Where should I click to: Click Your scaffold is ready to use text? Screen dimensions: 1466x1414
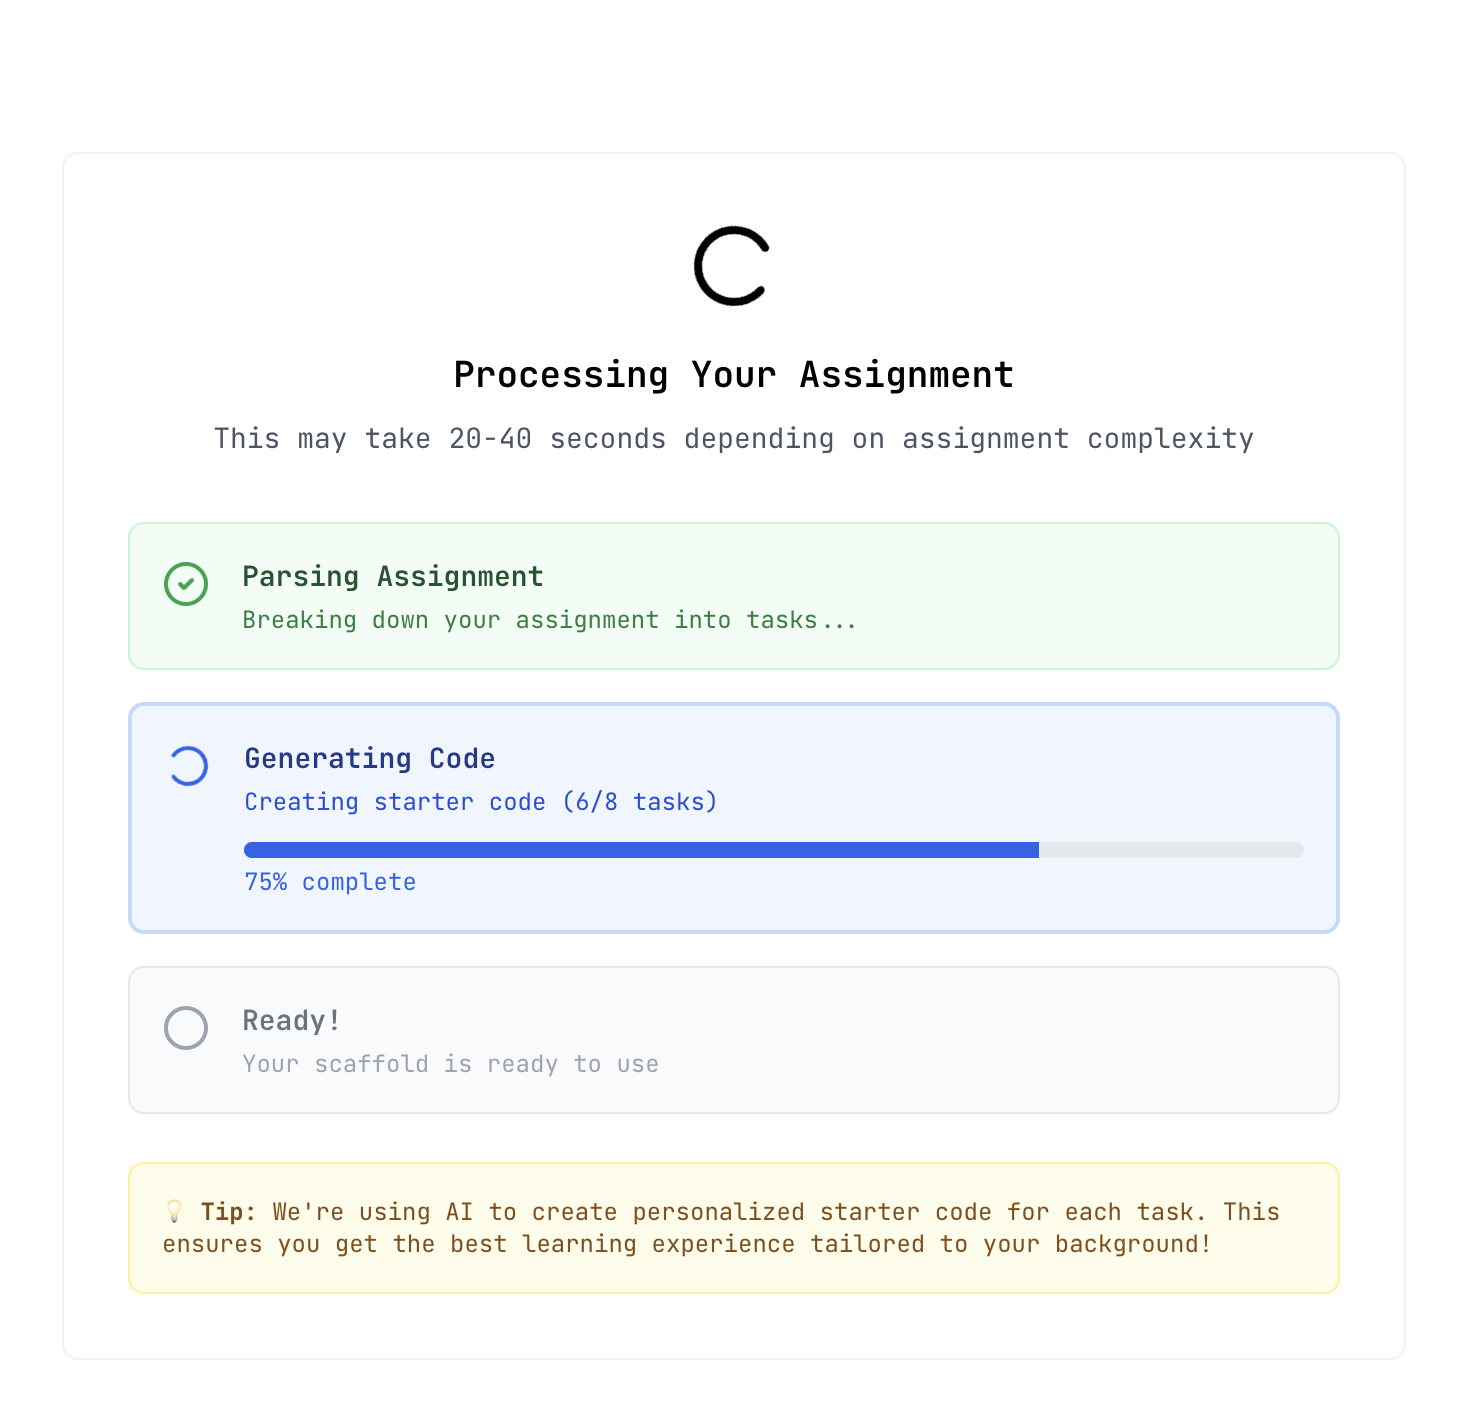450,1064
